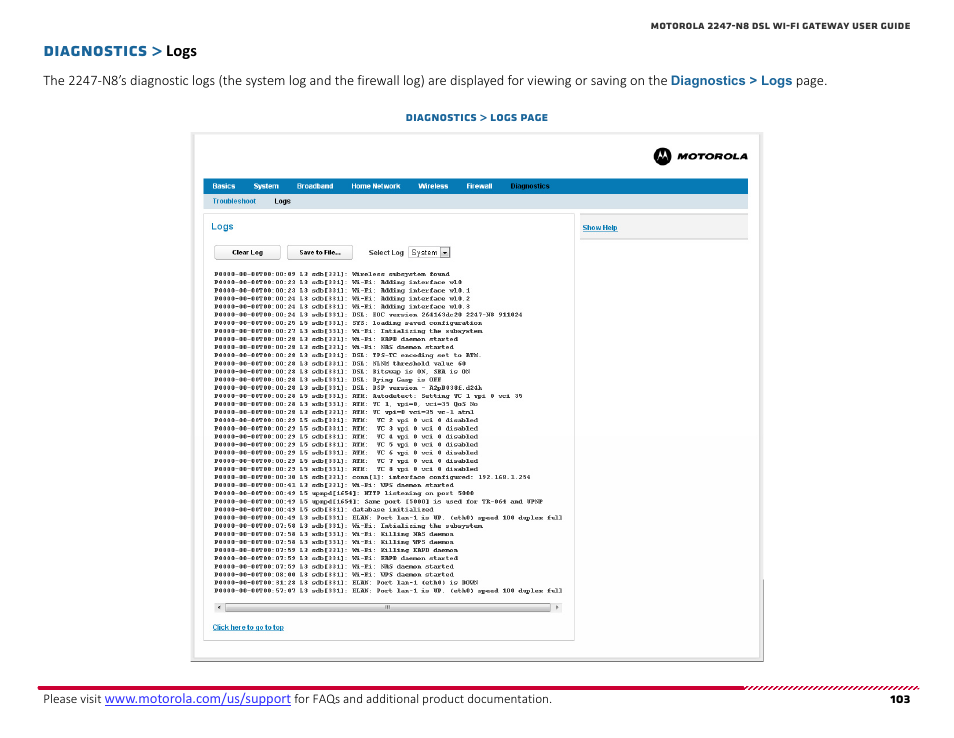This screenshot has height=738, width=954.
Task: Click the "Killing KAPD daemon" log line
Action: (x=336, y=550)
